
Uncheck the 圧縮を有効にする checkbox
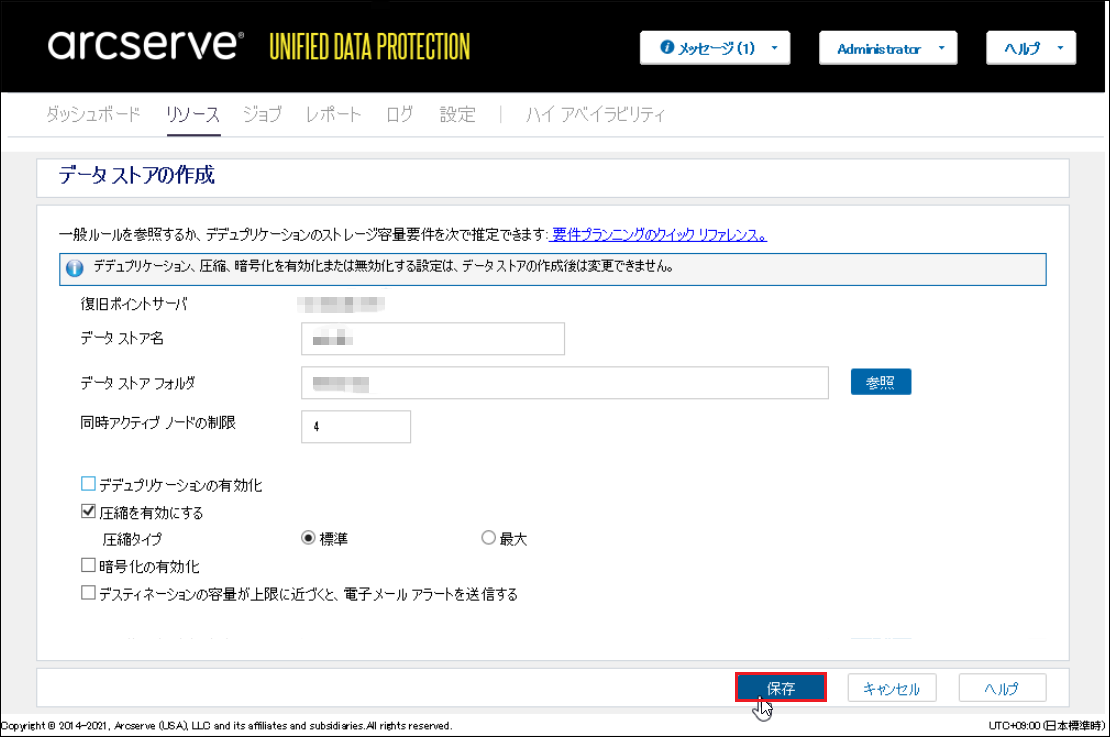[x=88, y=511]
